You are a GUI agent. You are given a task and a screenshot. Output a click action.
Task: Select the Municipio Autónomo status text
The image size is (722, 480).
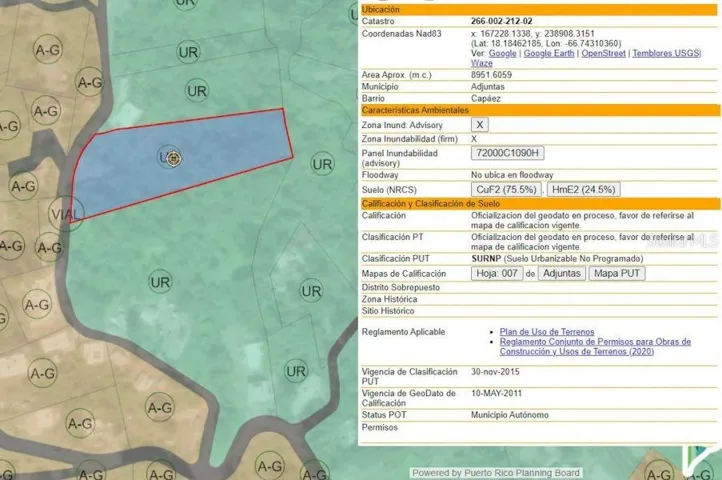pos(510,415)
